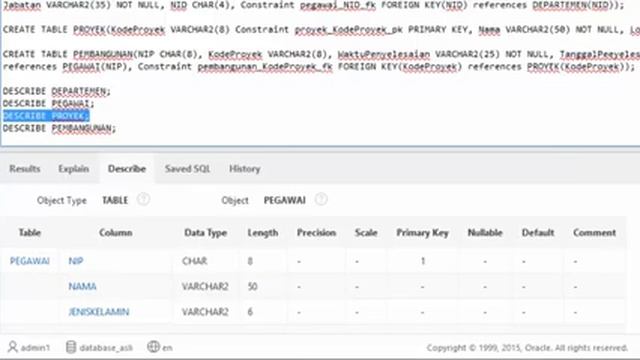Open the PEGAWAI table link
Image resolution: width=640 pixels, height=360 pixels.
29,261
